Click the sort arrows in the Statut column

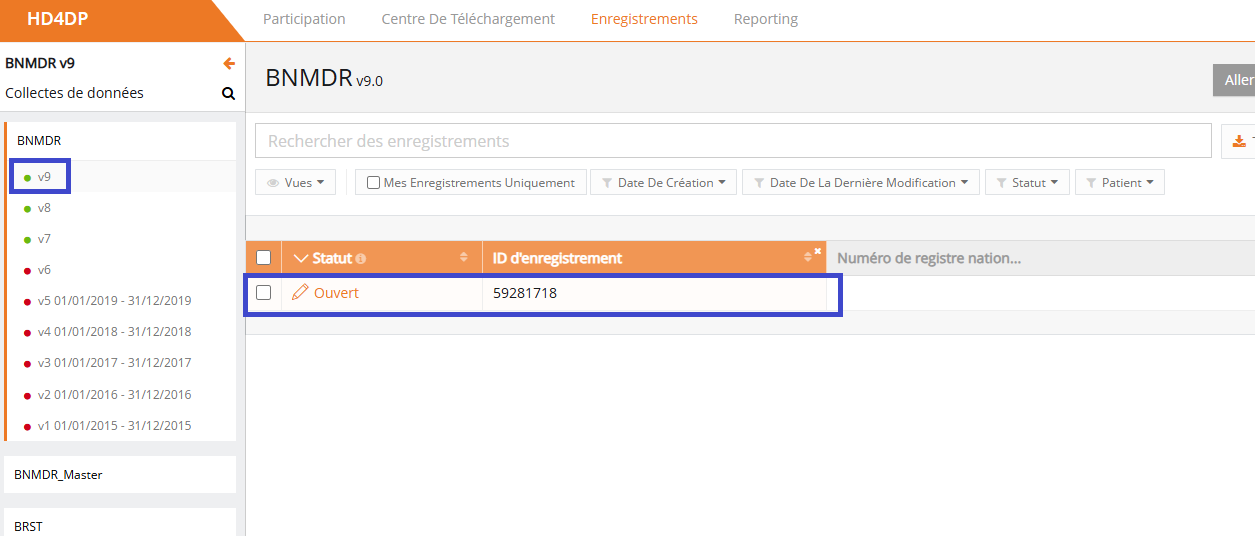[x=463, y=258]
